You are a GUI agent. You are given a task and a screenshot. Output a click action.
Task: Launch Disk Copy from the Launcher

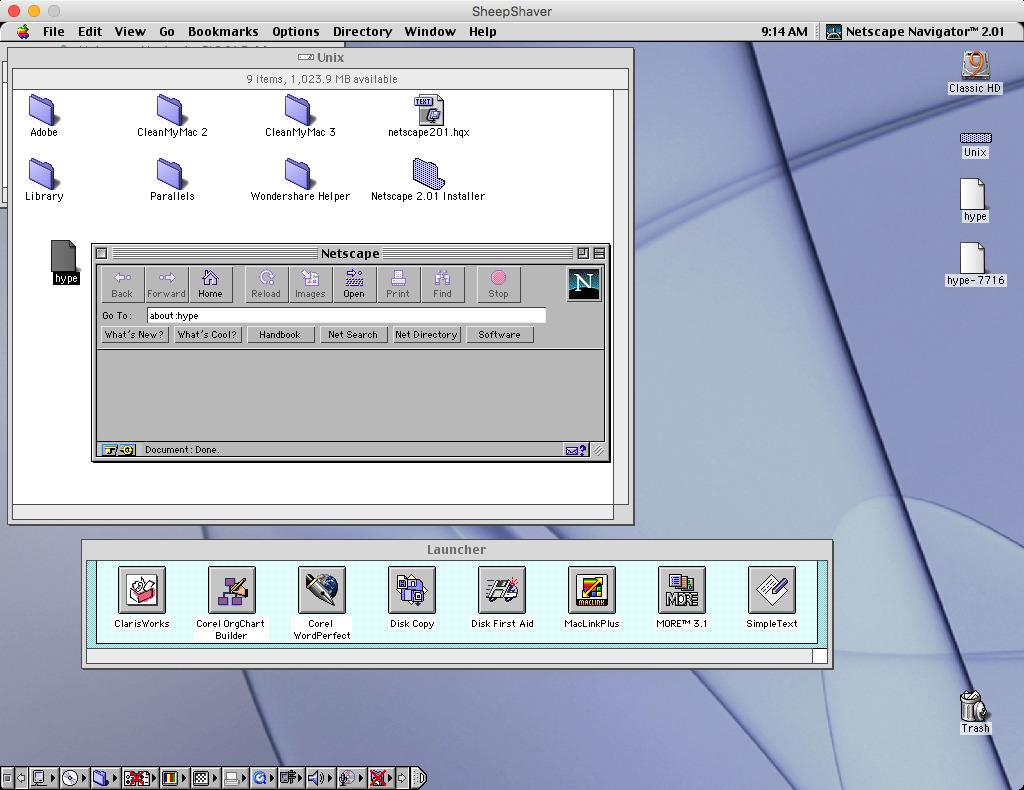point(411,590)
